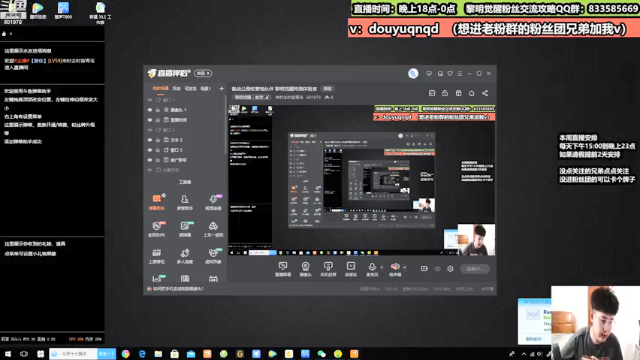
Task: Open the hamburger menu in title bar
Action: pyautogui.click(x=460, y=73)
